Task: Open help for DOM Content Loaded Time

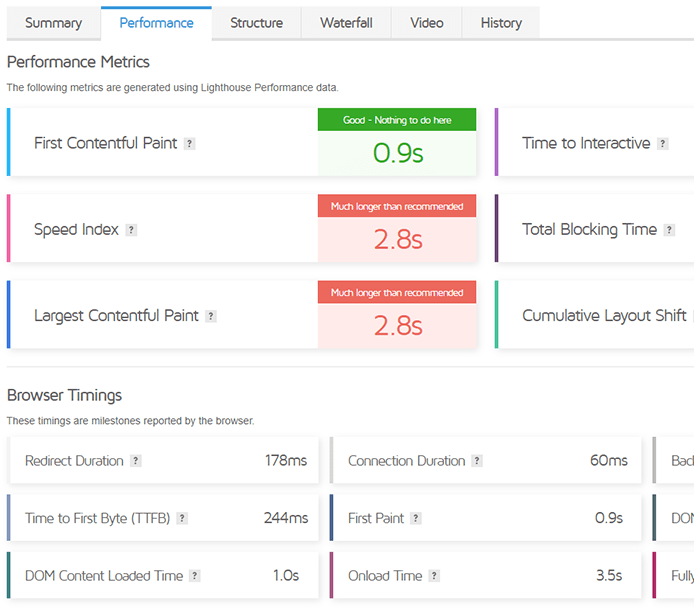Action: point(195,576)
